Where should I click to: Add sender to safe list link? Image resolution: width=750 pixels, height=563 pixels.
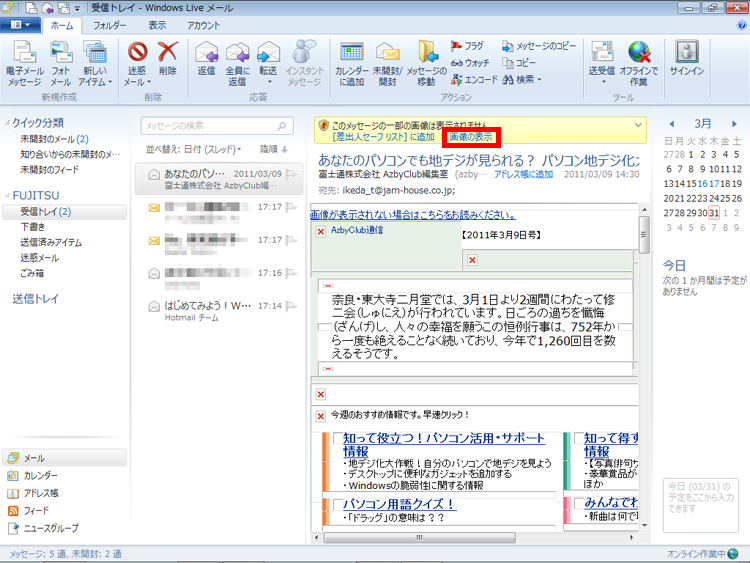(x=383, y=137)
